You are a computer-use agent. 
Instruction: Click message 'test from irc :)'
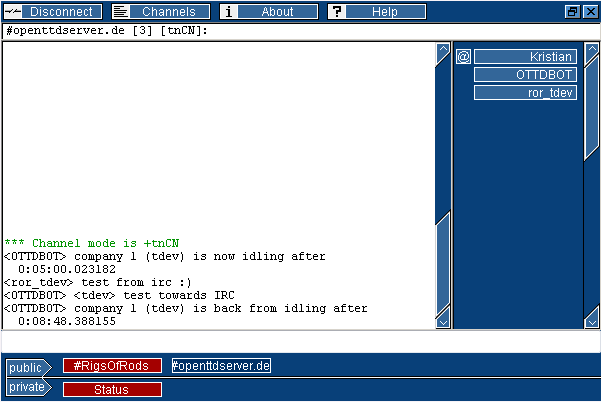136,282
